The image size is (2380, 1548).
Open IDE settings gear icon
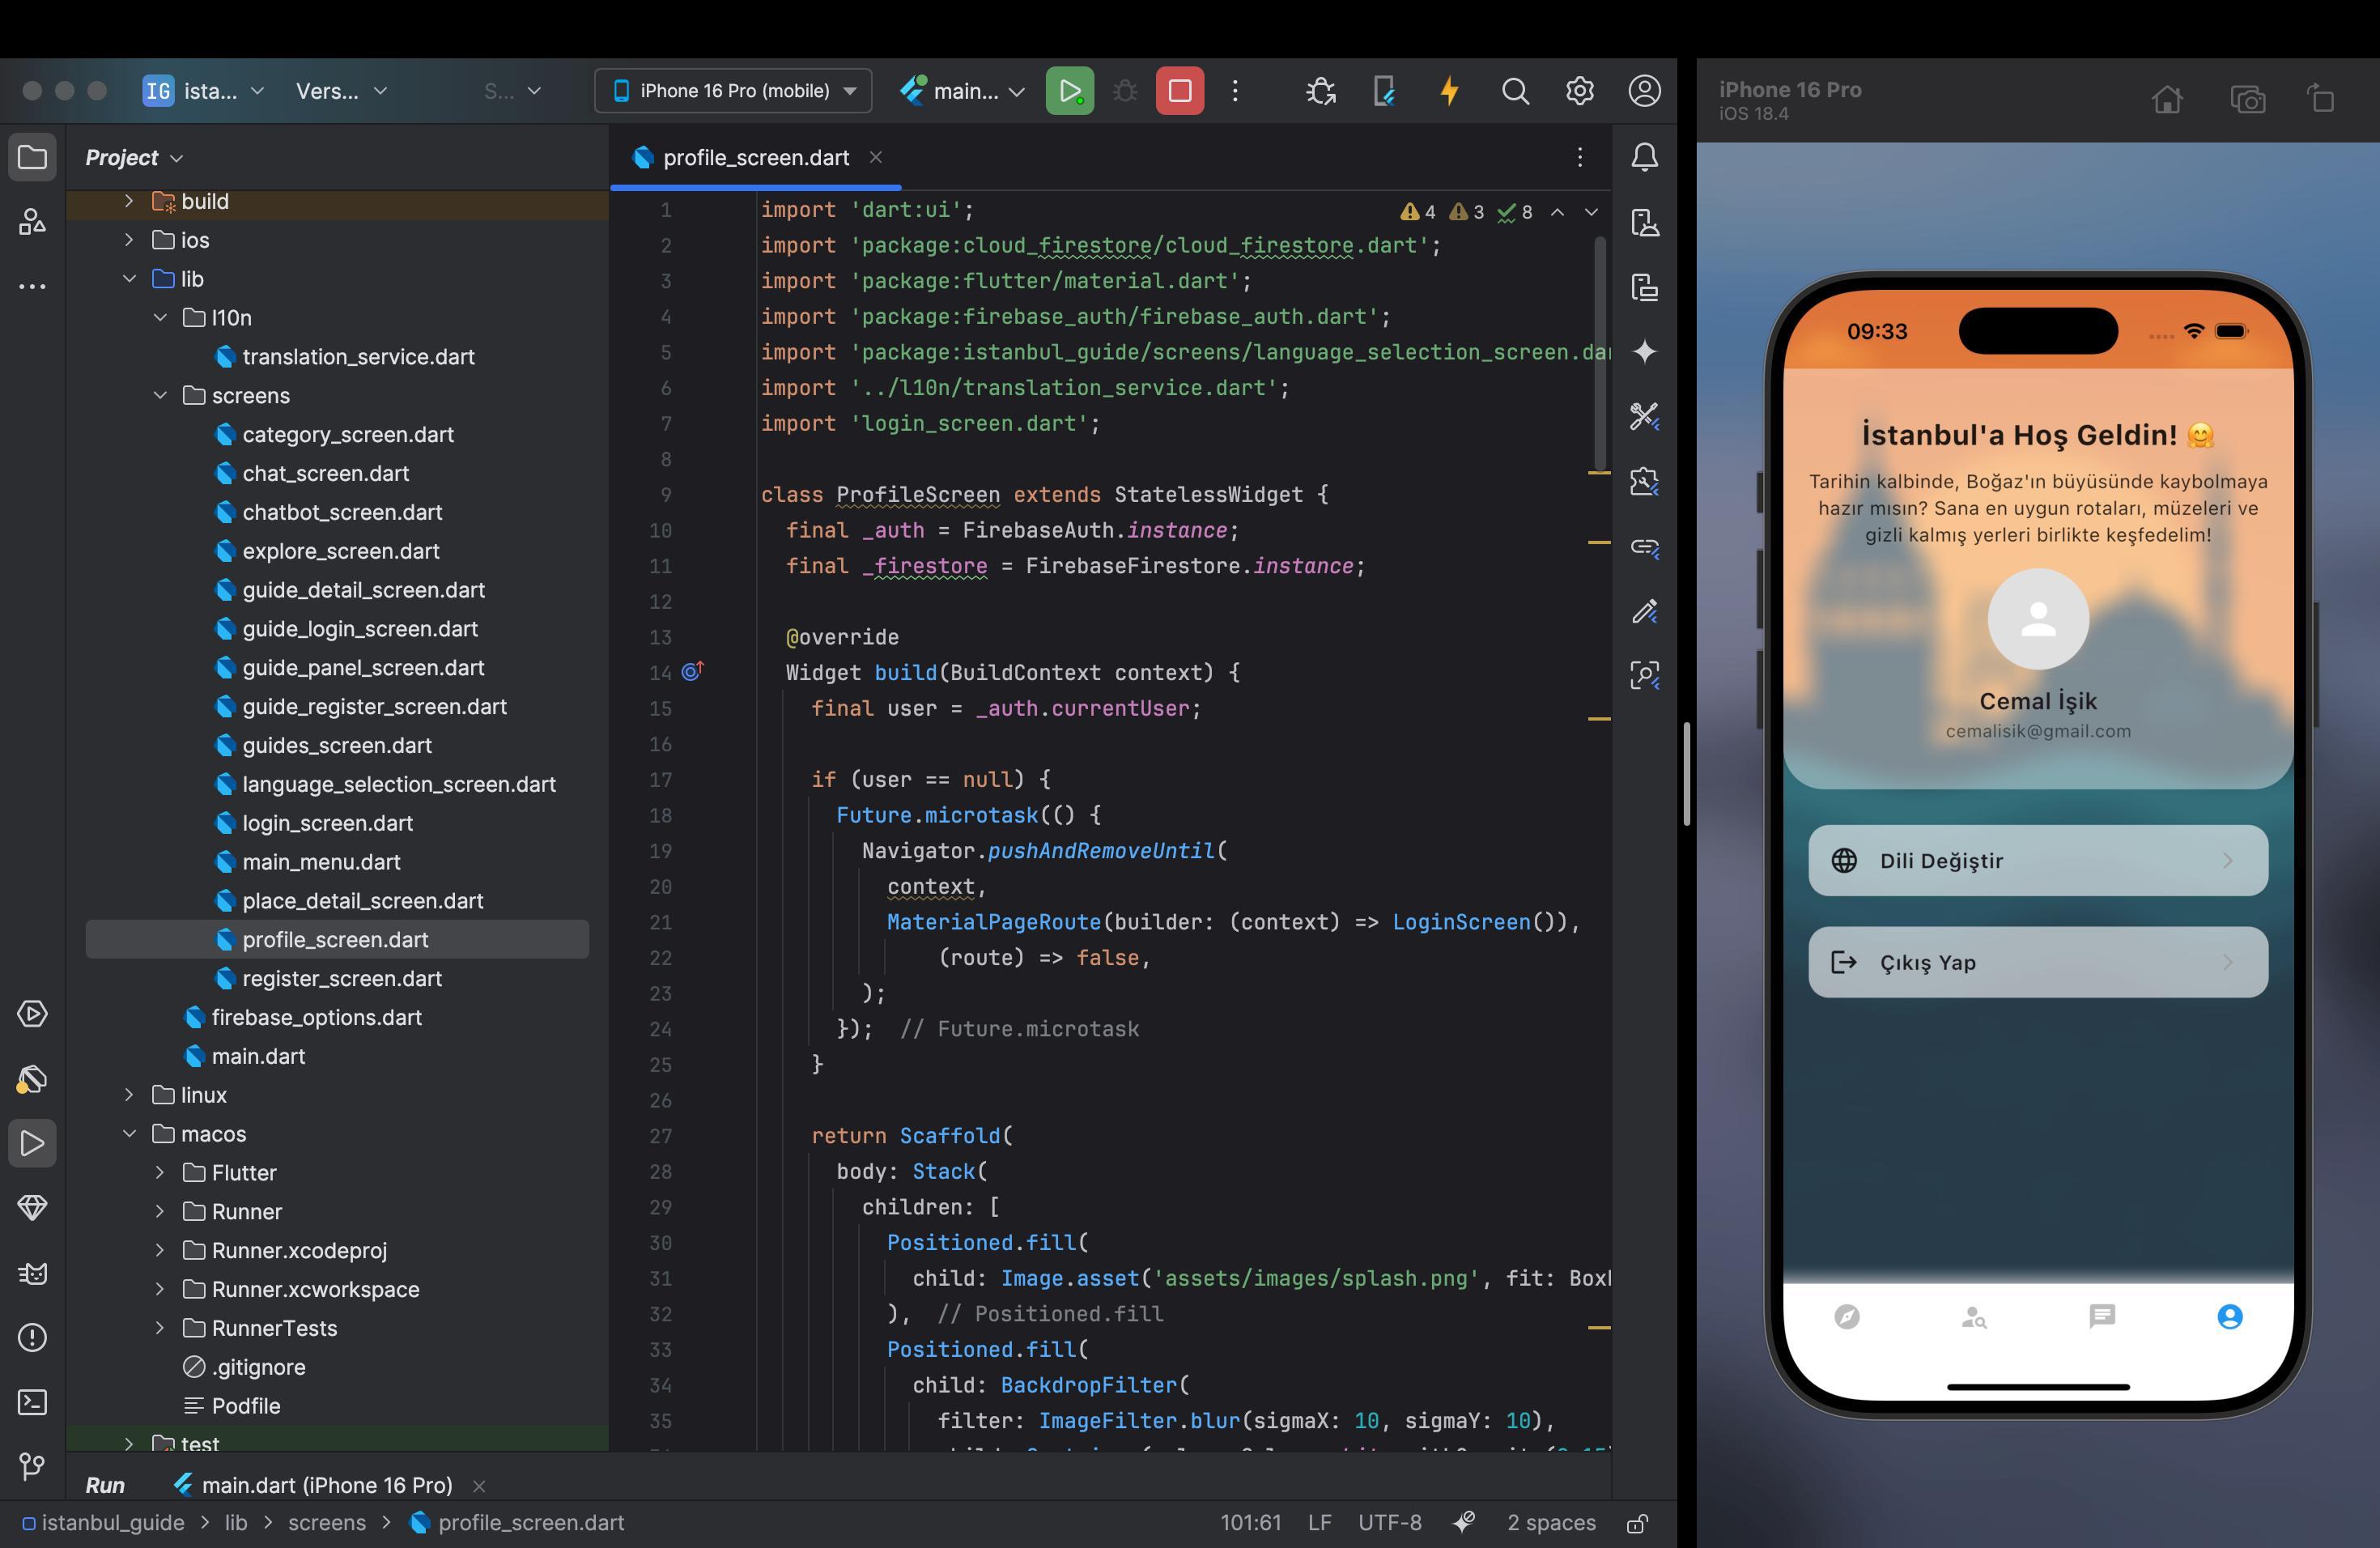point(1580,91)
